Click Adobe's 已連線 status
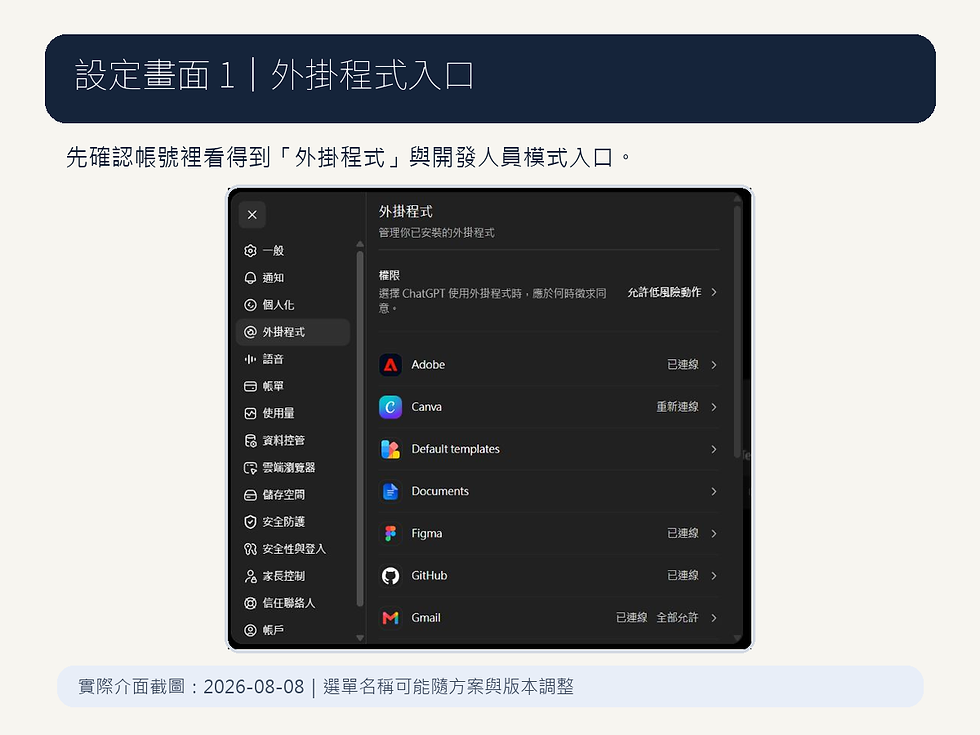Viewport: 980px width, 735px height. pos(682,364)
